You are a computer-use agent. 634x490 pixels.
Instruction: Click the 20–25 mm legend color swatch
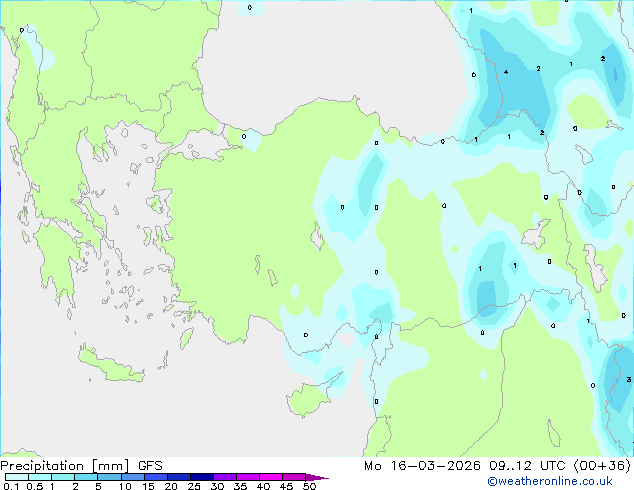[x=178, y=477]
